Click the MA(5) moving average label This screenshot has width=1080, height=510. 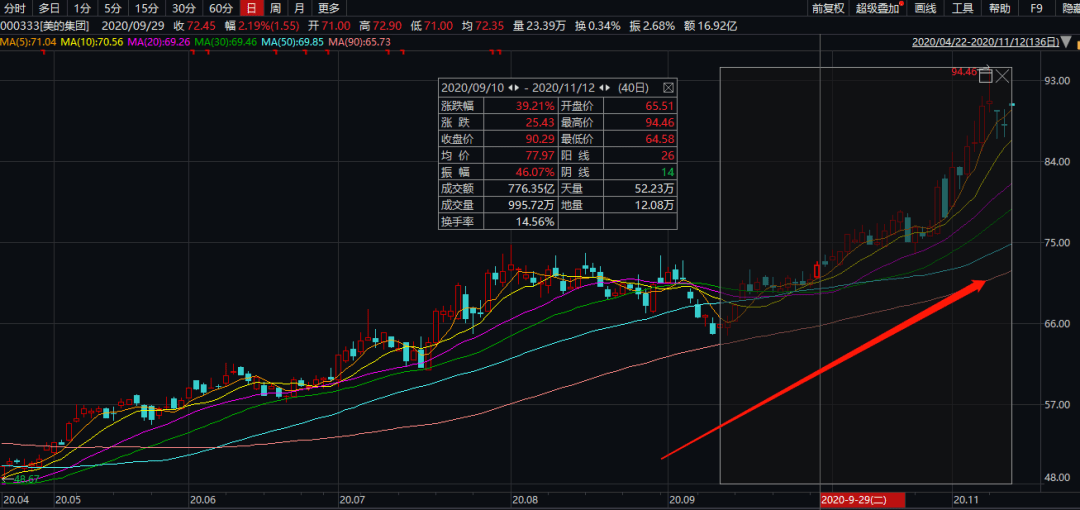coord(28,42)
